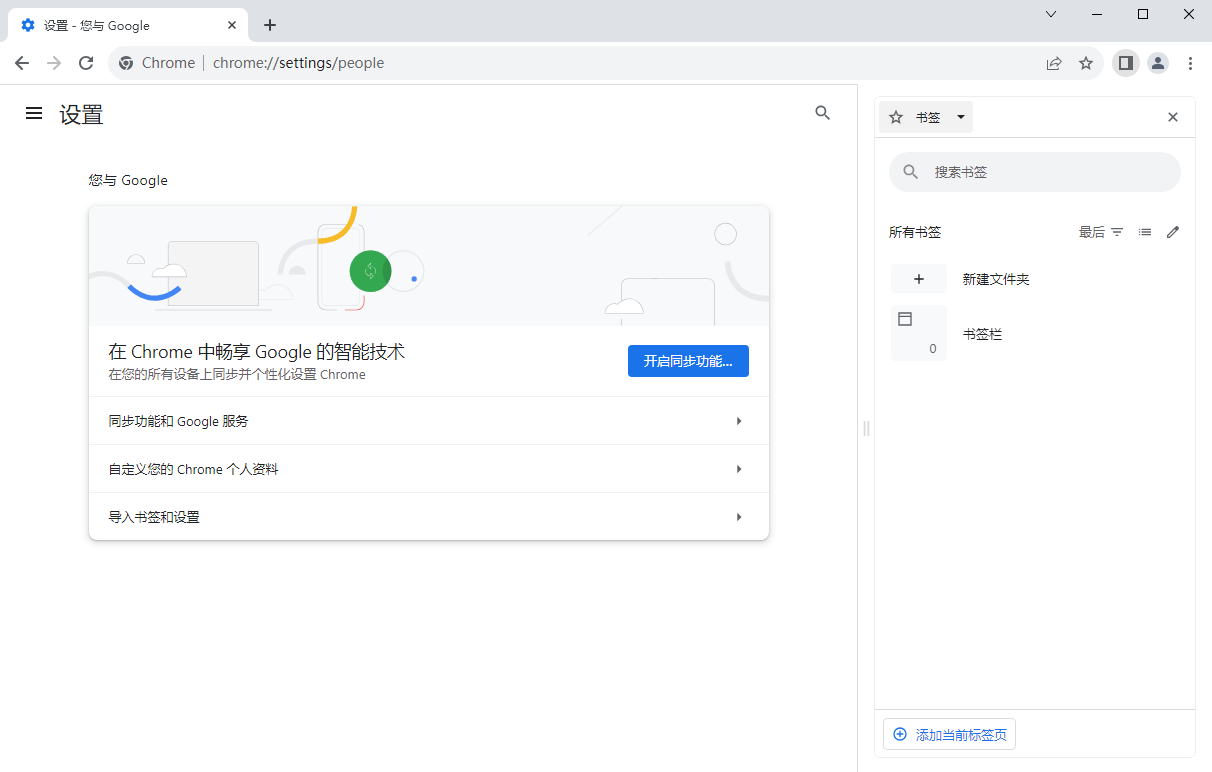Open the 最后 sort dropdown
This screenshot has height=772, width=1212.
[x=1101, y=232]
